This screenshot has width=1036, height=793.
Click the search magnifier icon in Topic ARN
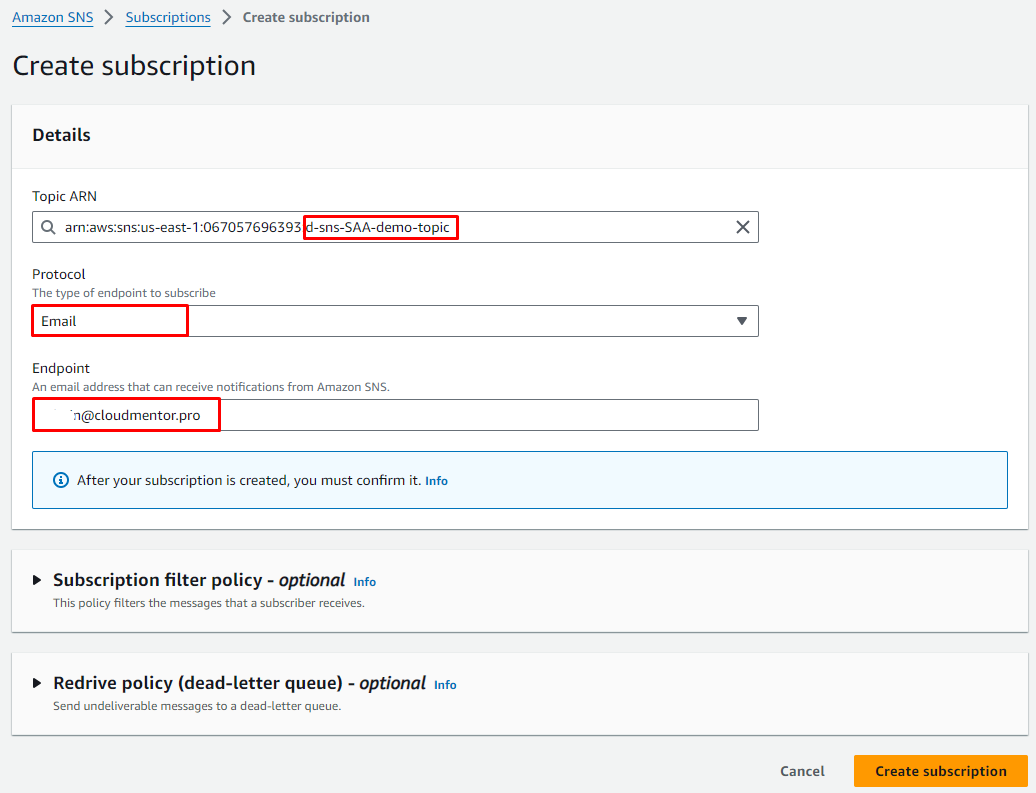tap(48, 227)
